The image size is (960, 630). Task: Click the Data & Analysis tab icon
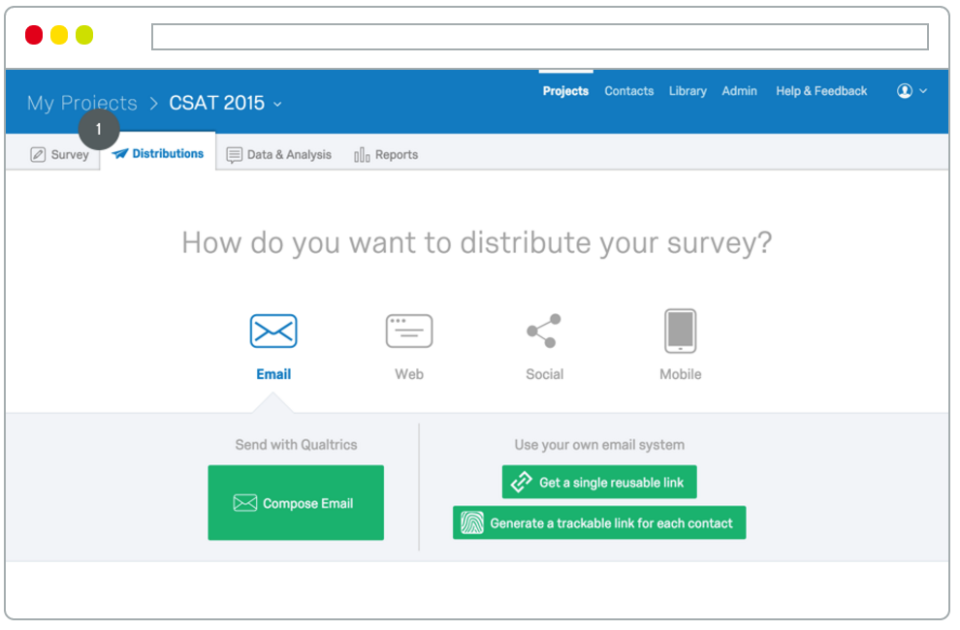click(234, 155)
